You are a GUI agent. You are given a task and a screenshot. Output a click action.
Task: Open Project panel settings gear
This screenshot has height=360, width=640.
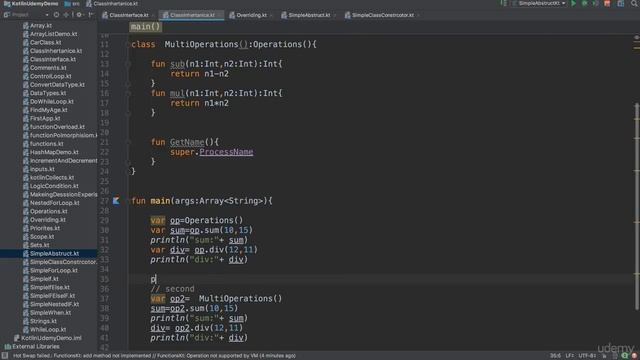click(x=80, y=15)
